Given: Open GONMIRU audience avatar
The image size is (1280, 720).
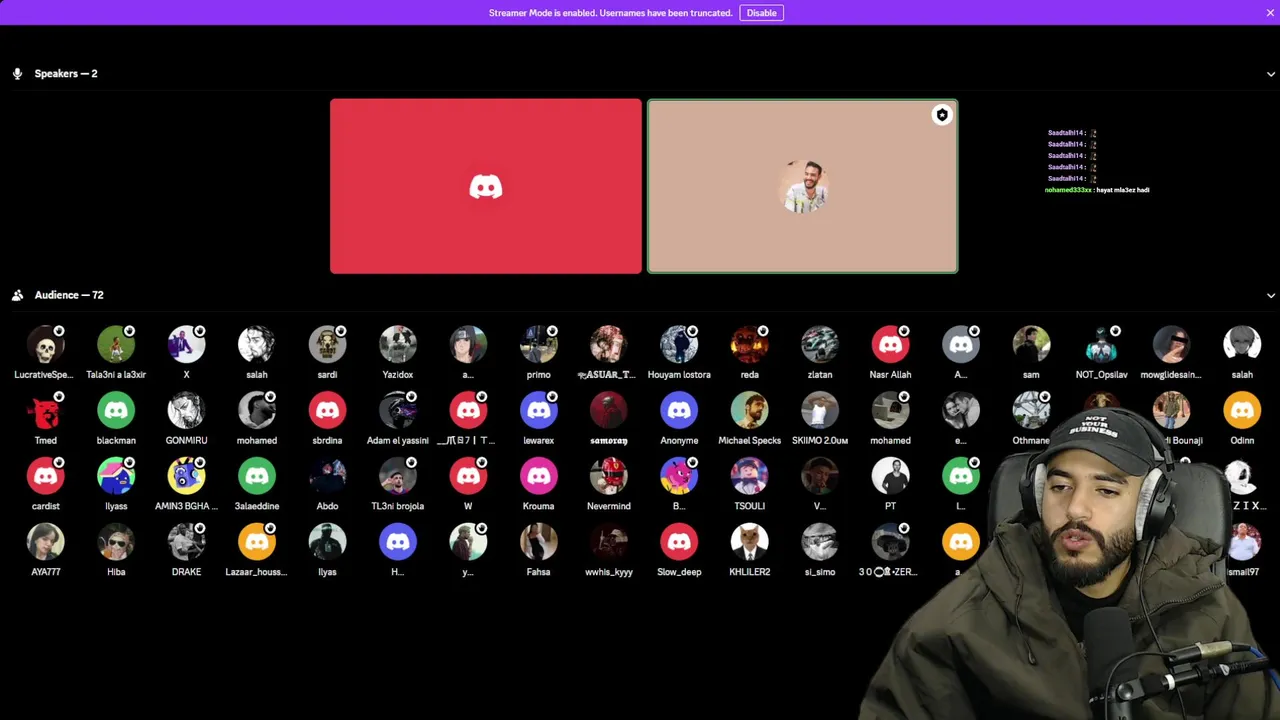Looking at the screenshot, I should pyautogui.click(x=186, y=410).
